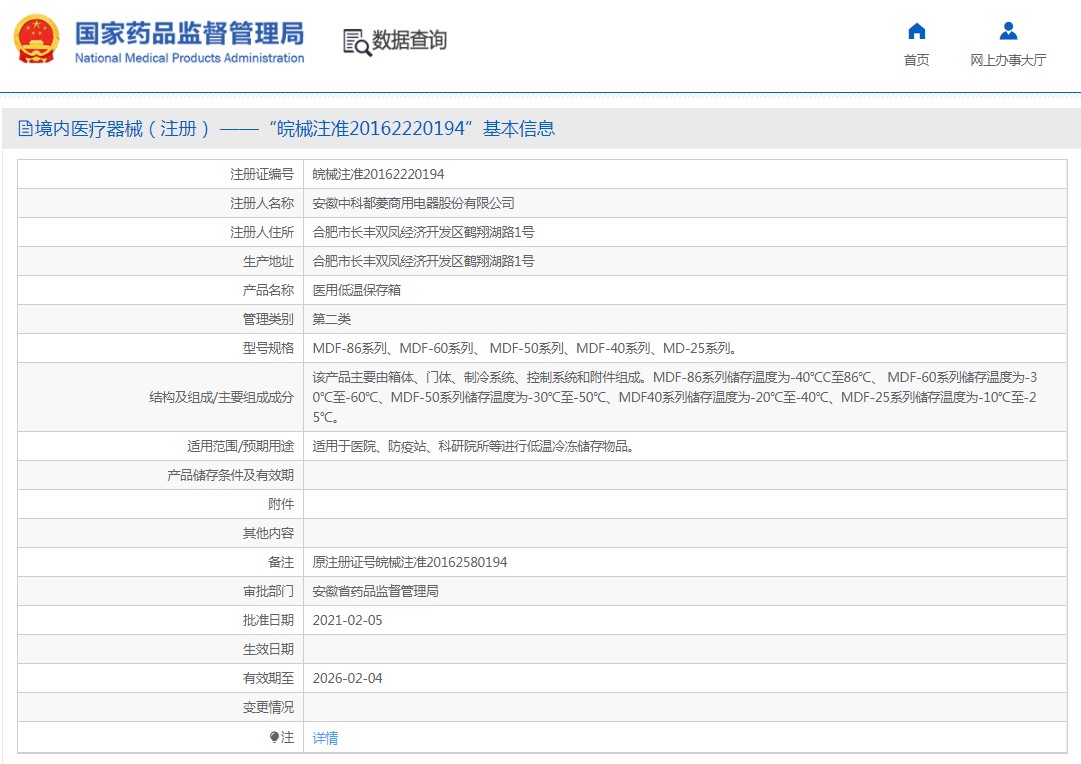Click the 适用范围/预期用途 label

(241, 446)
